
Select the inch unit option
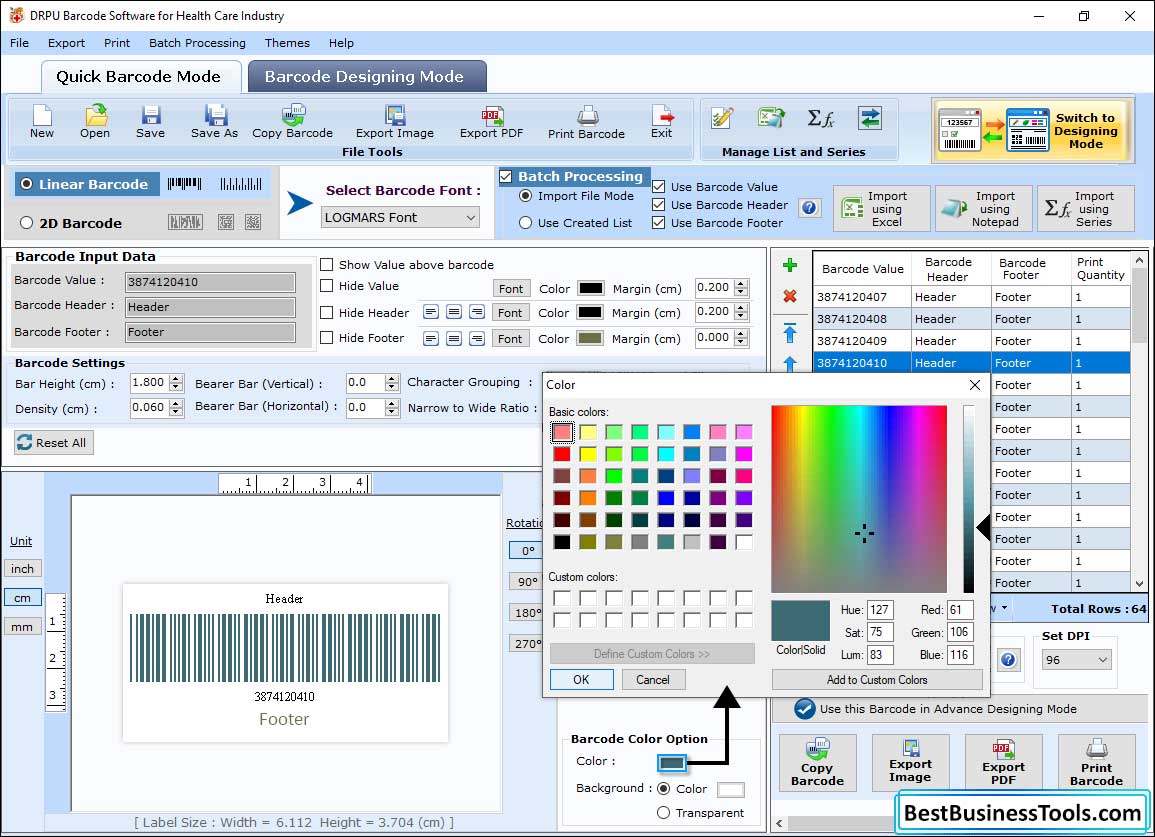point(22,569)
